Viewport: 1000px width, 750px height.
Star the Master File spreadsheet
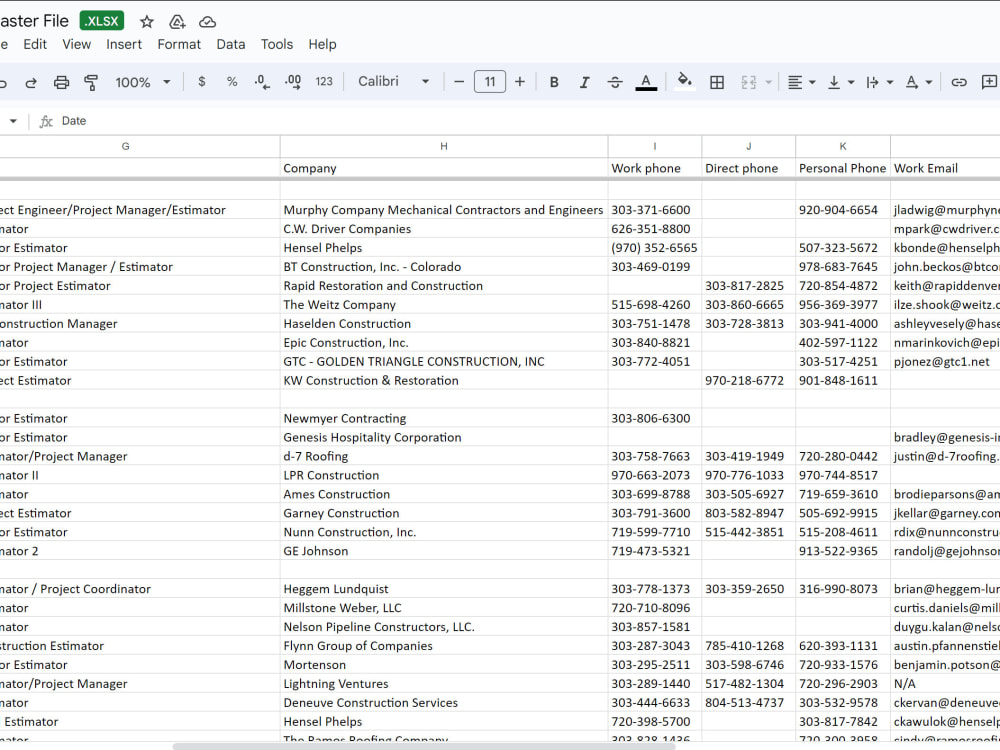tap(146, 20)
